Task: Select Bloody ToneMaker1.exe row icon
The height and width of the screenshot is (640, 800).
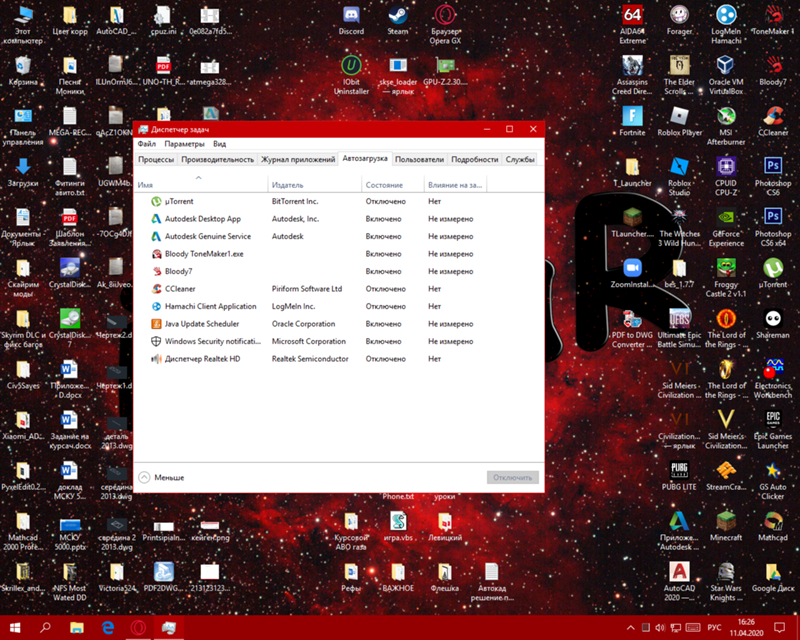Action: click(156, 254)
